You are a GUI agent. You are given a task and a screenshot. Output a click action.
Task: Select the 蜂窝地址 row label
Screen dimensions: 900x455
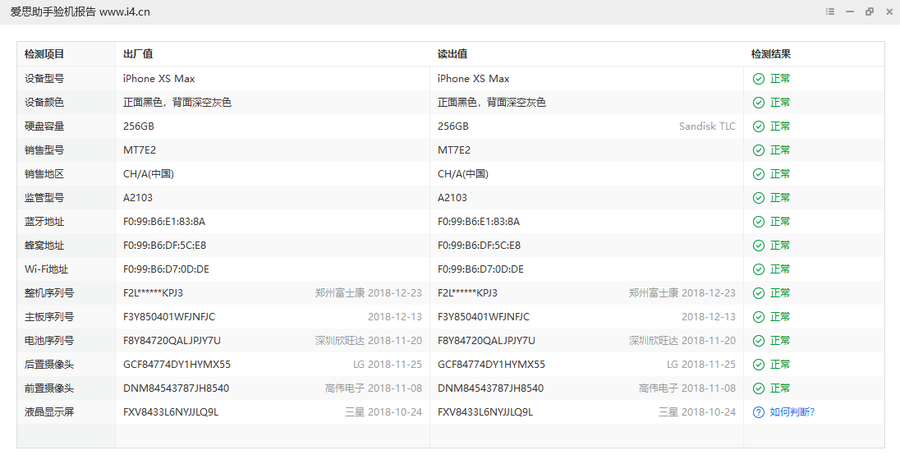(x=44, y=246)
